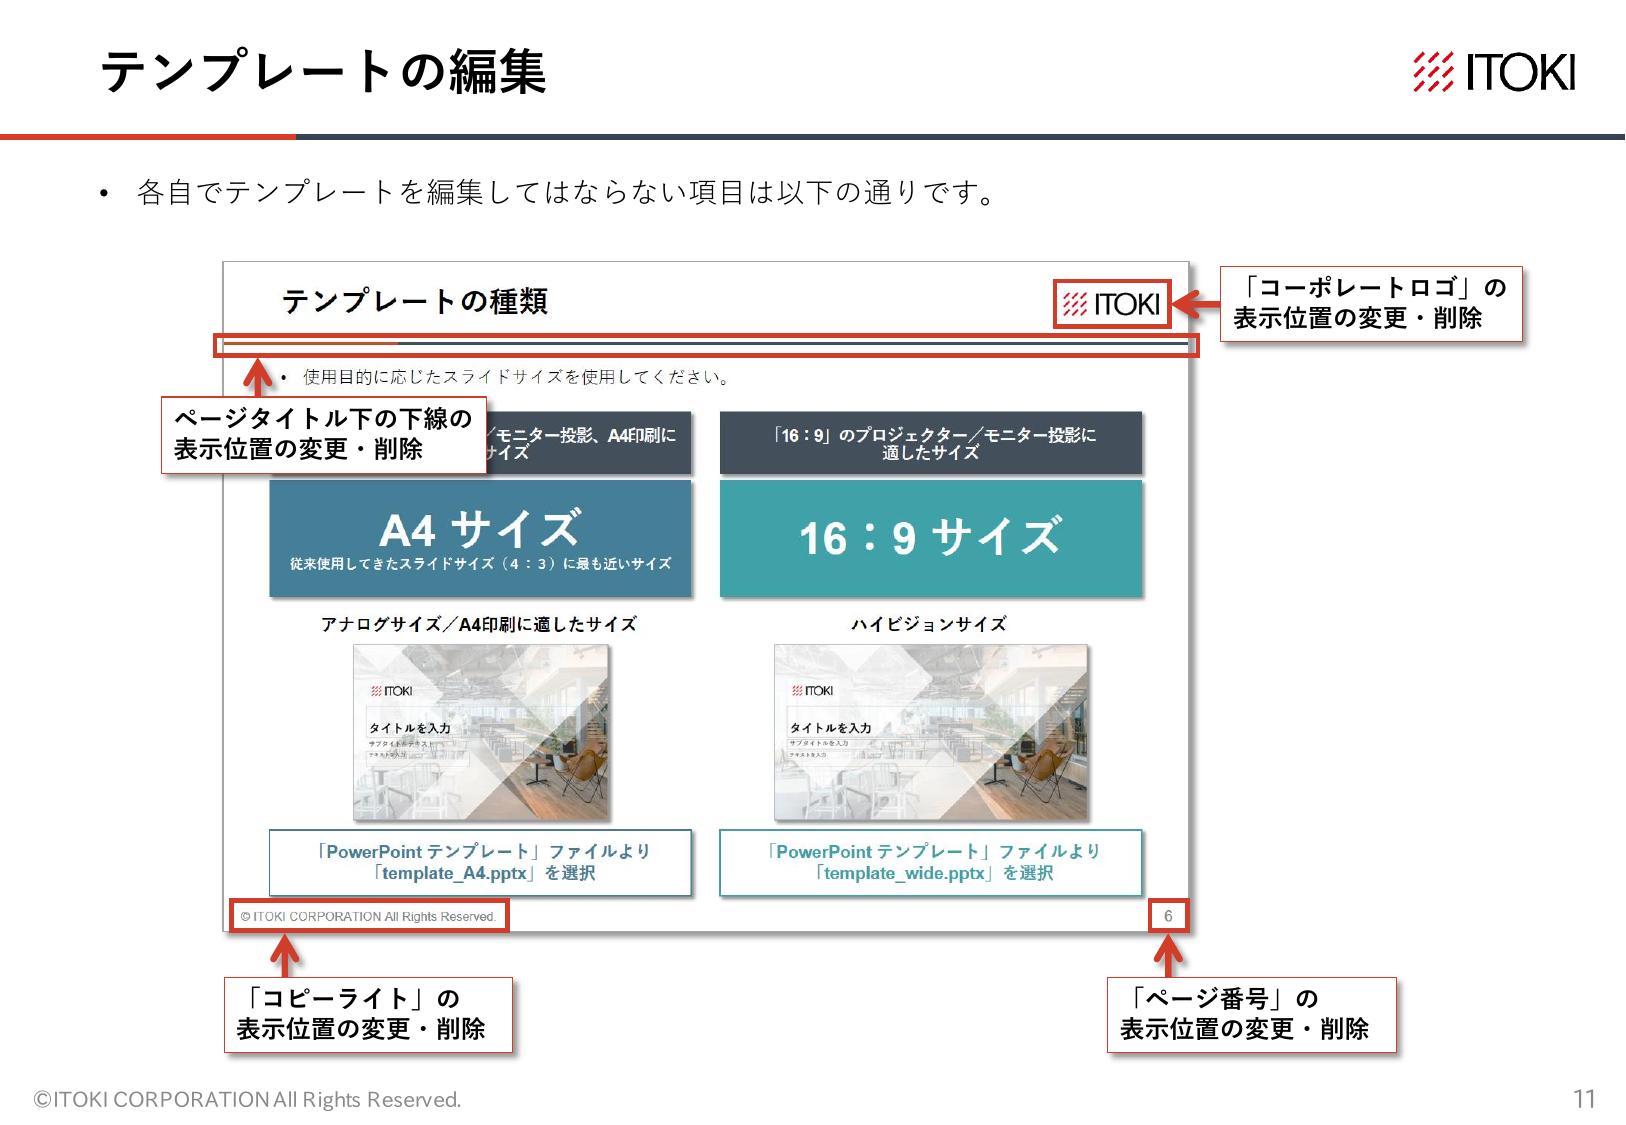Click the embedded slide copyright ITOKI CORPORATION text
The image size is (1626, 1125).
pos(369,916)
